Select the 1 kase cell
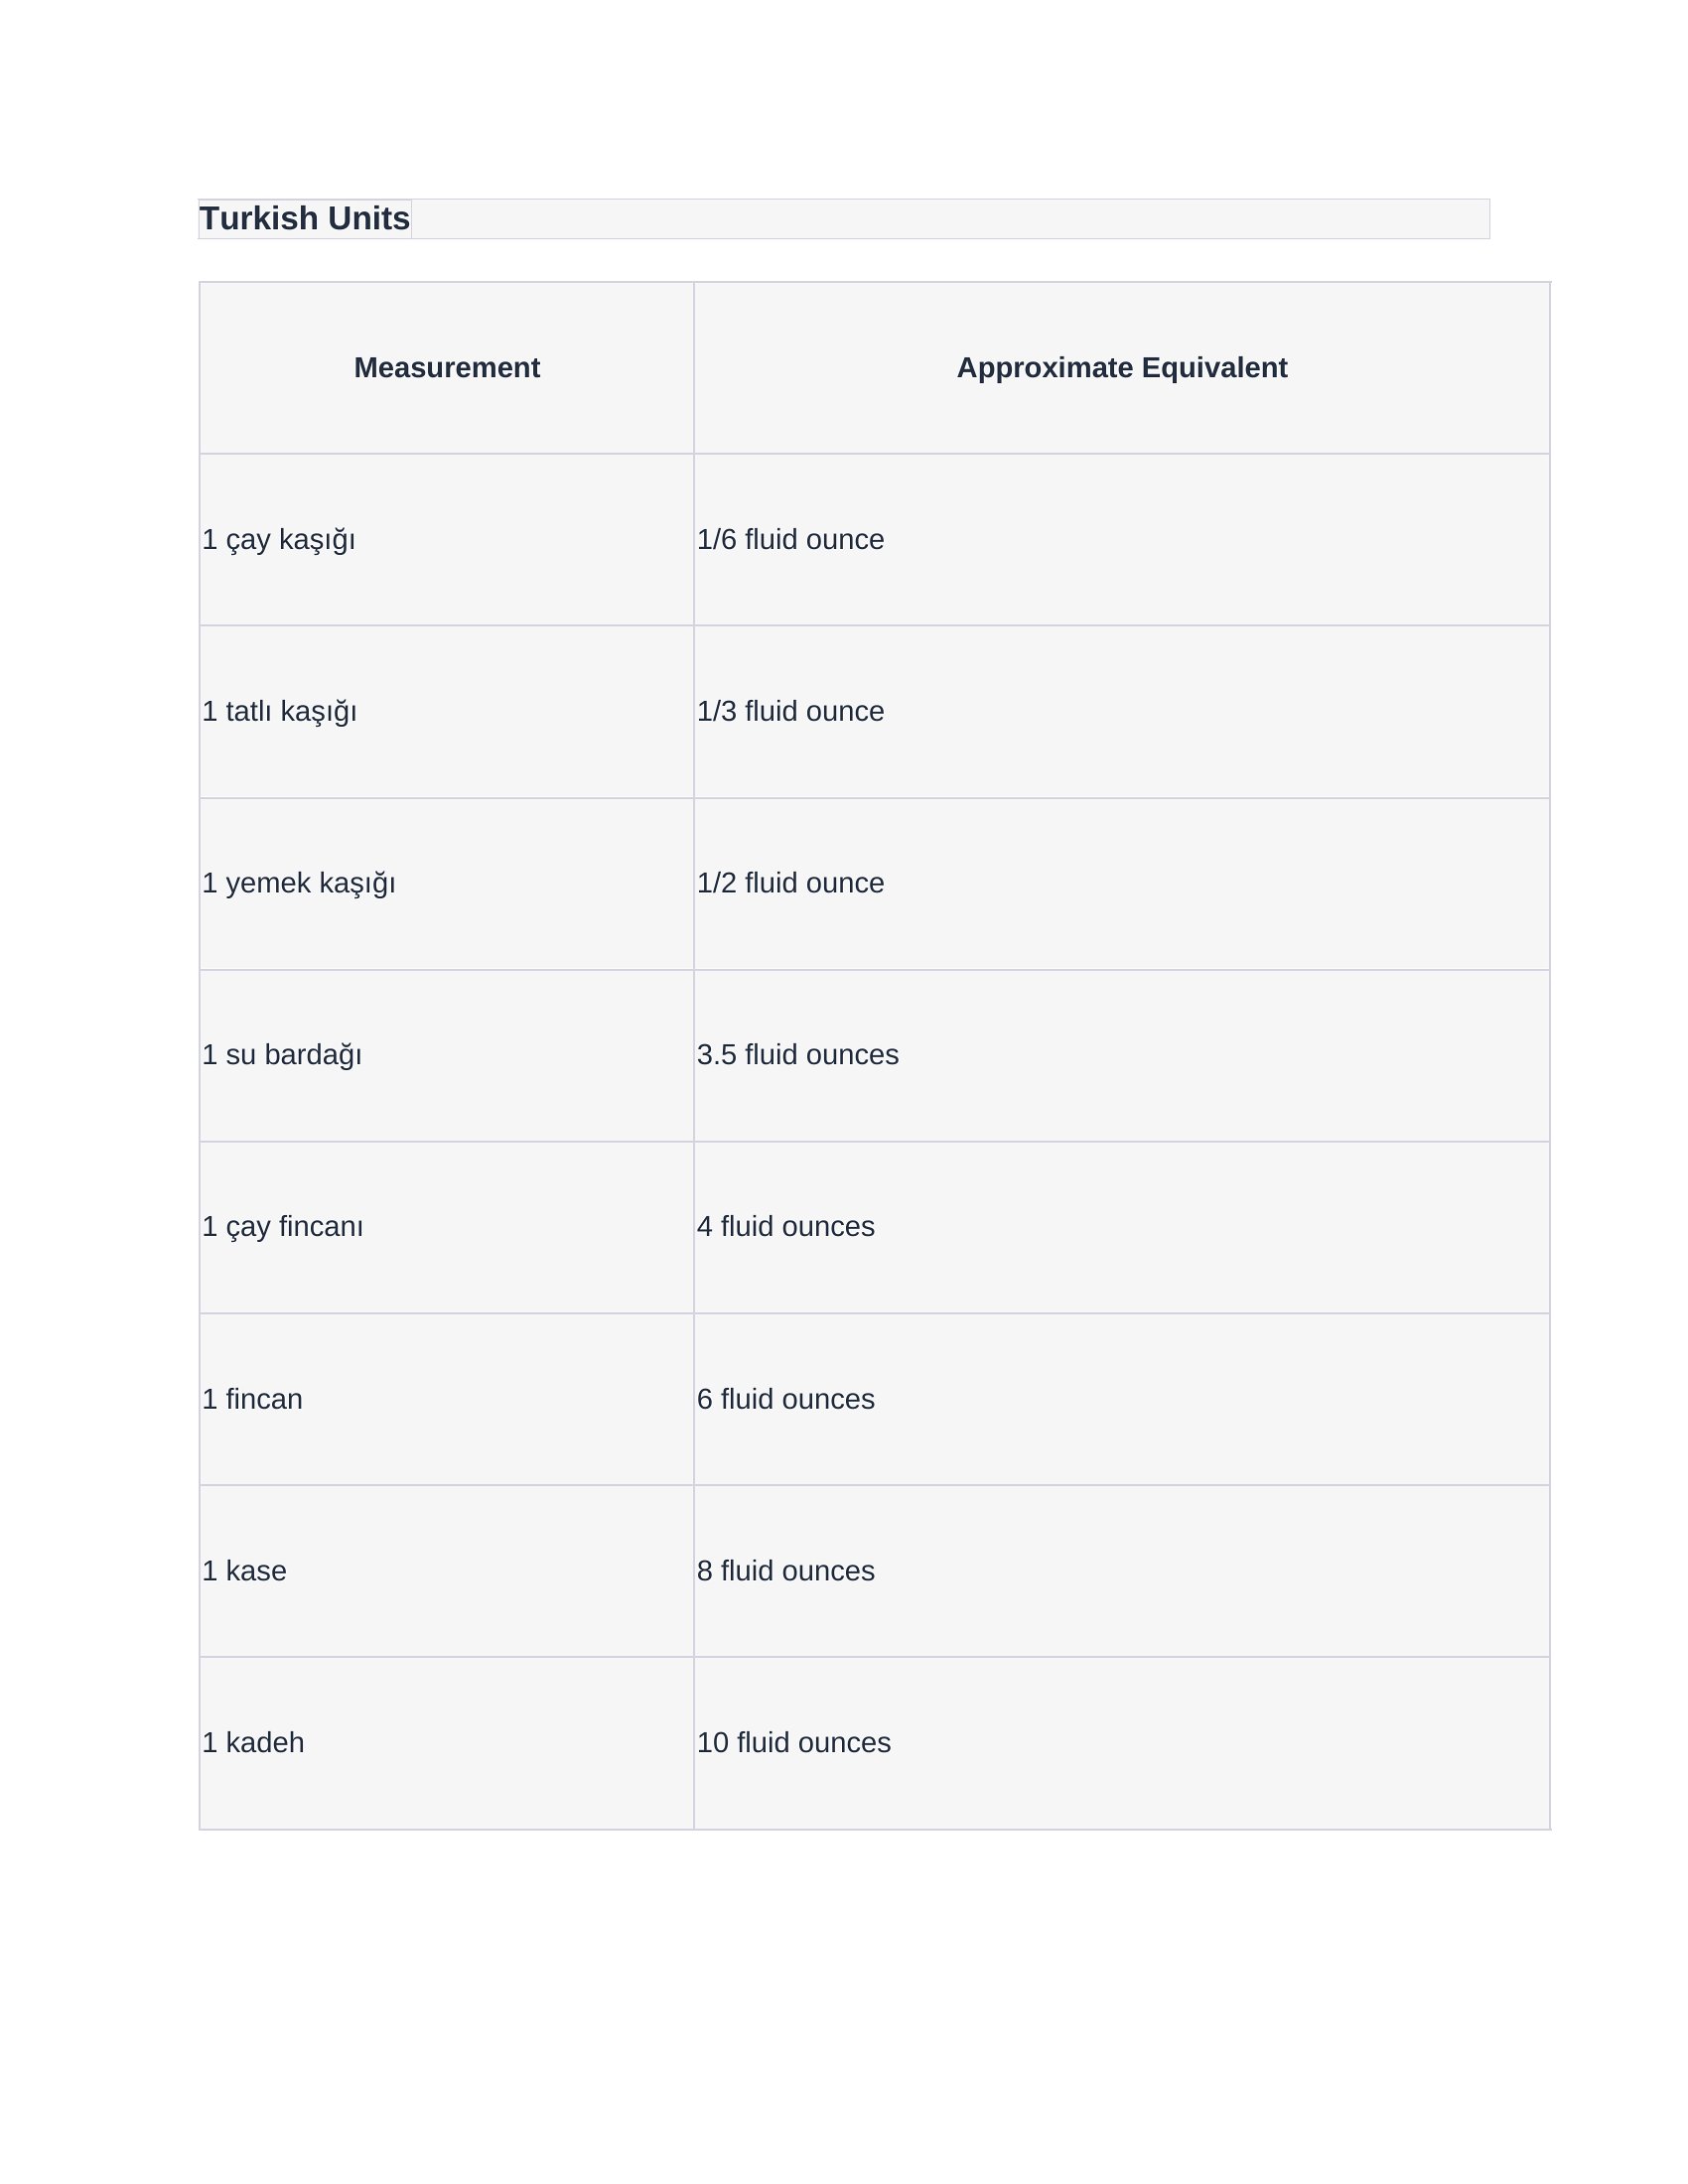Viewport: 1688px width, 2184px height. coord(447,1571)
